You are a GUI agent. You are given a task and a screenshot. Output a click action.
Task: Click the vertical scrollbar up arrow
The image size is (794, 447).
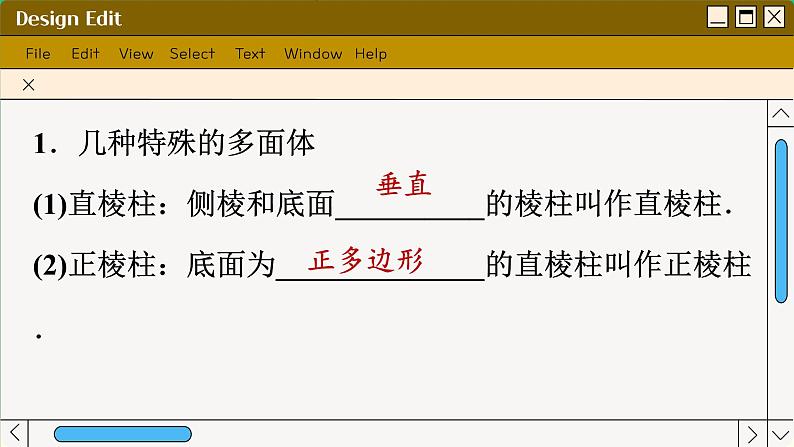tap(781, 116)
